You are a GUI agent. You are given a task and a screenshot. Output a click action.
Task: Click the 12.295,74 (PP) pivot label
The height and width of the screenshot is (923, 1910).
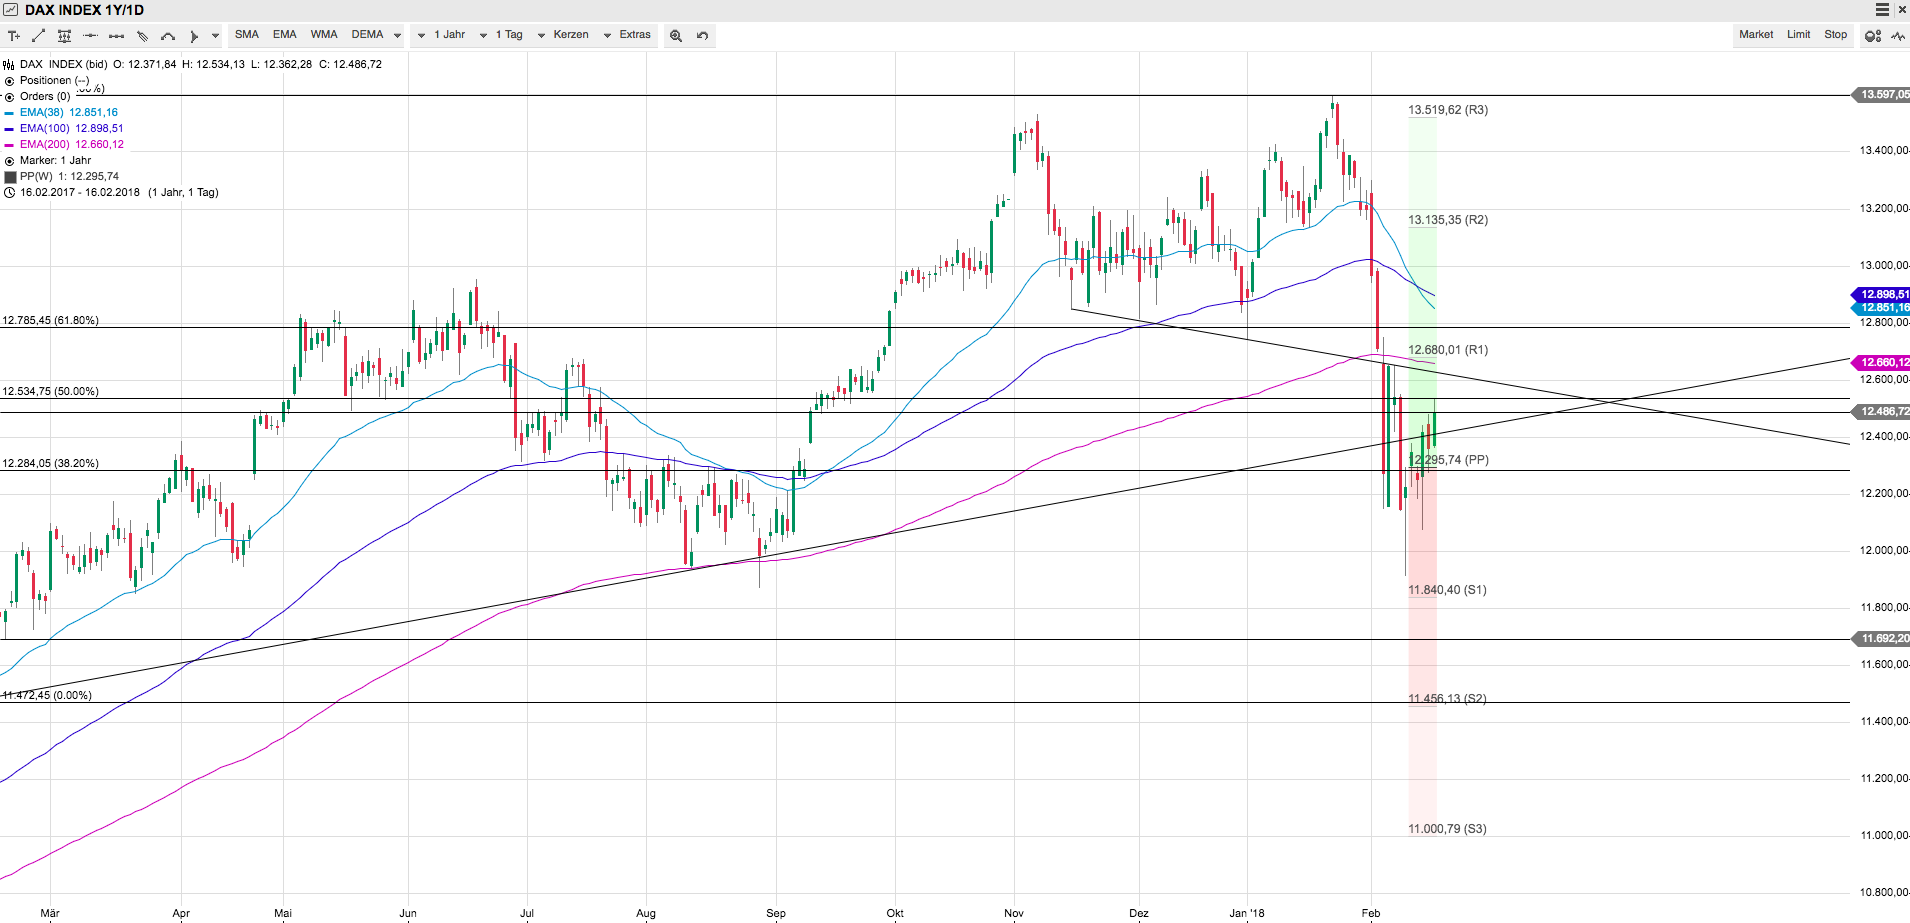1449,460
